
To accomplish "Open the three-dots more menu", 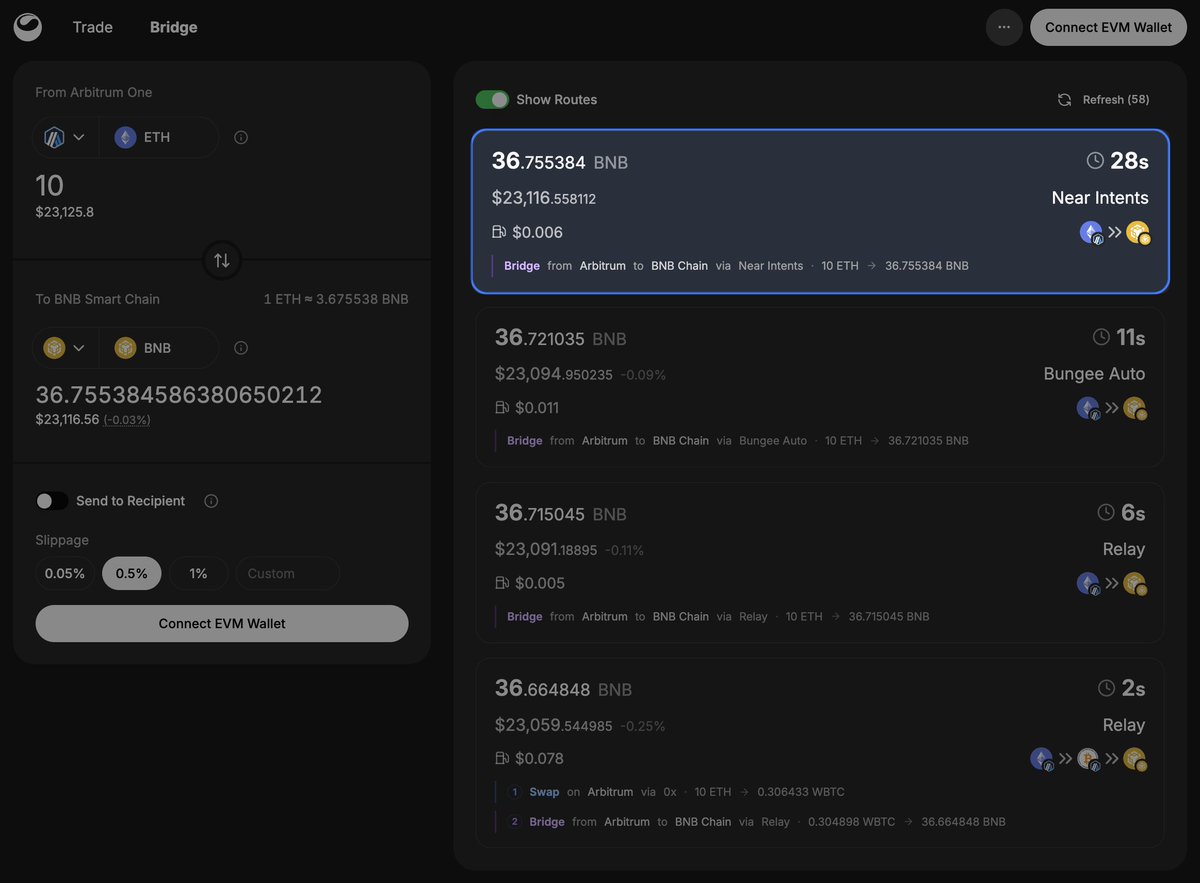I will (1004, 27).
